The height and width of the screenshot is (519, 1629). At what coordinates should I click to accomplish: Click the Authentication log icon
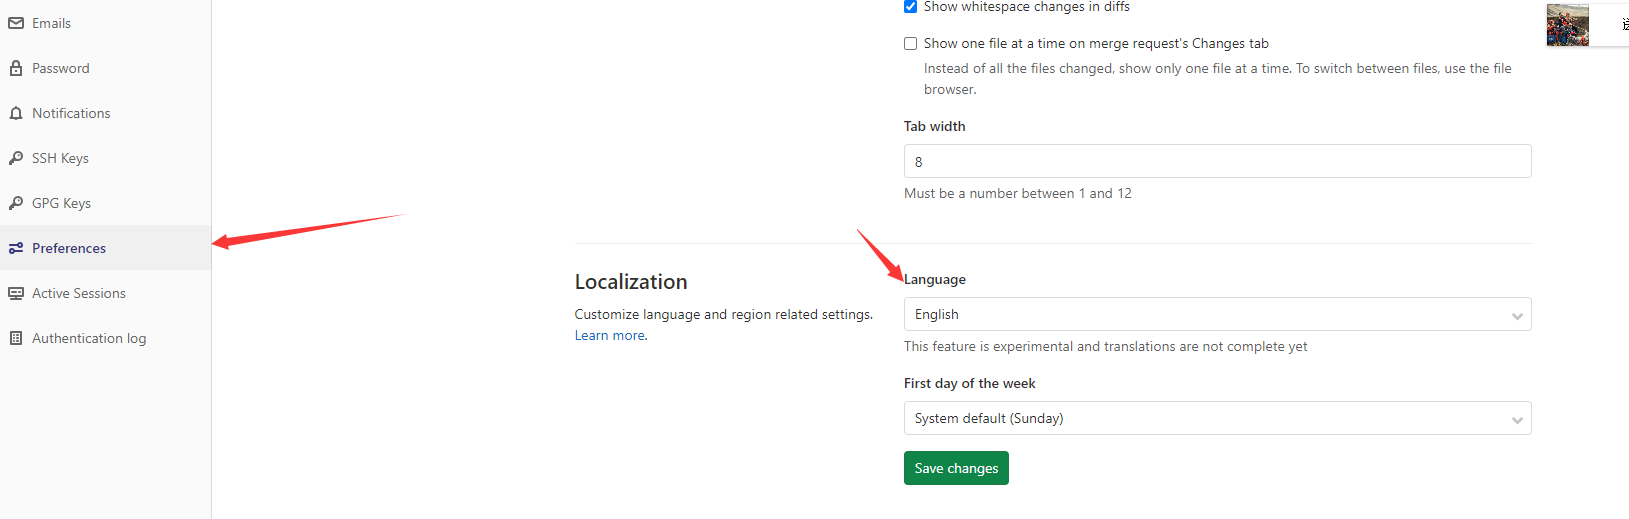click(x=16, y=338)
